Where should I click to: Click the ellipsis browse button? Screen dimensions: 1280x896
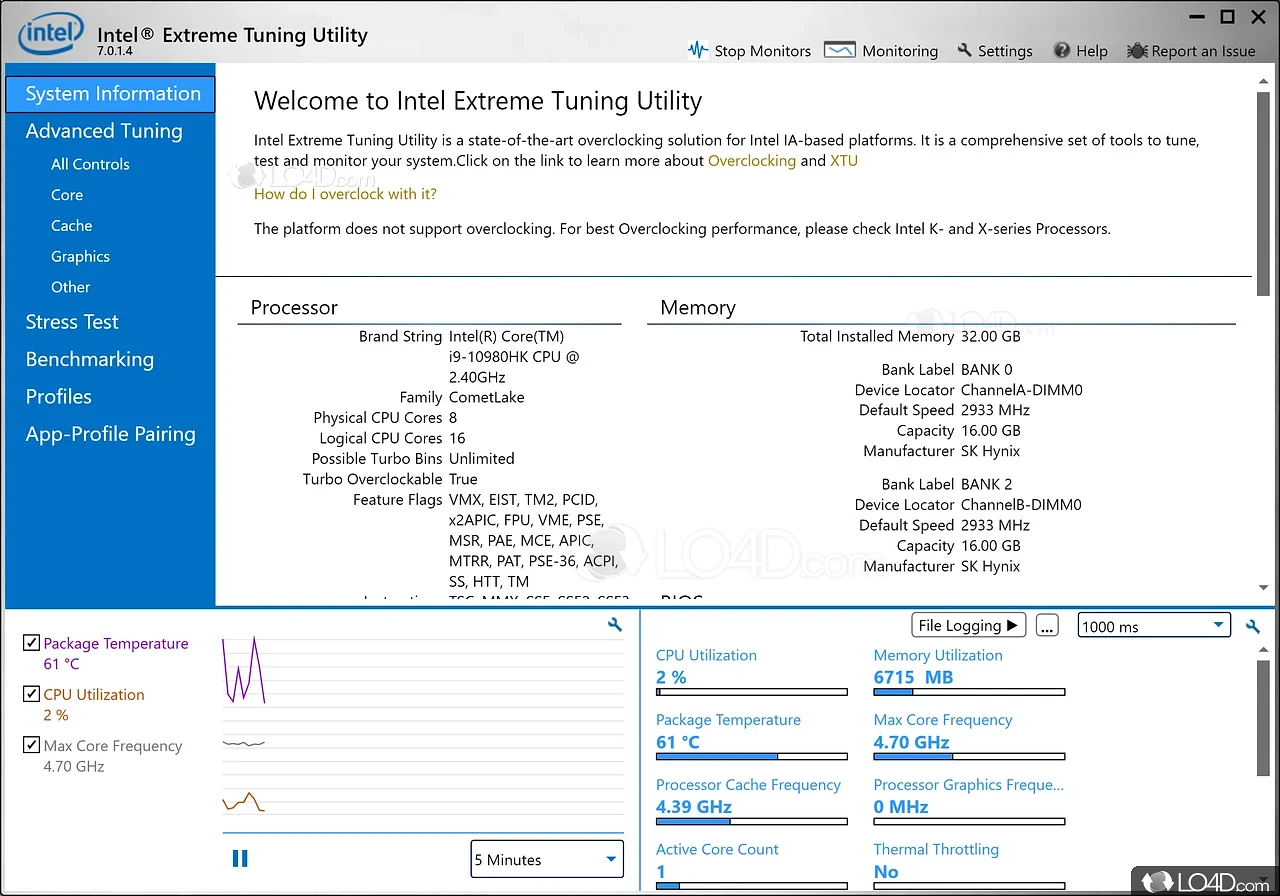1047,626
